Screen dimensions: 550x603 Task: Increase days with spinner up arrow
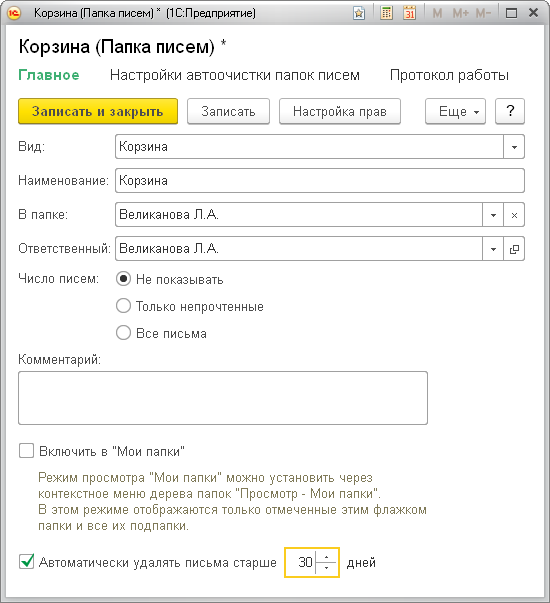[326, 557]
